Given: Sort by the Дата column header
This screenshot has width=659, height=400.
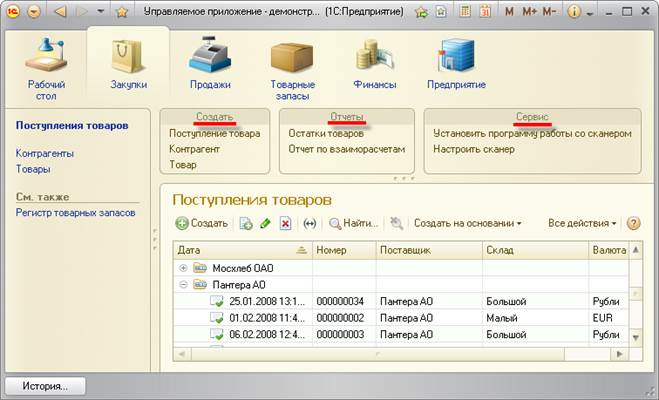Looking at the screenshot, I should (243, 250).
